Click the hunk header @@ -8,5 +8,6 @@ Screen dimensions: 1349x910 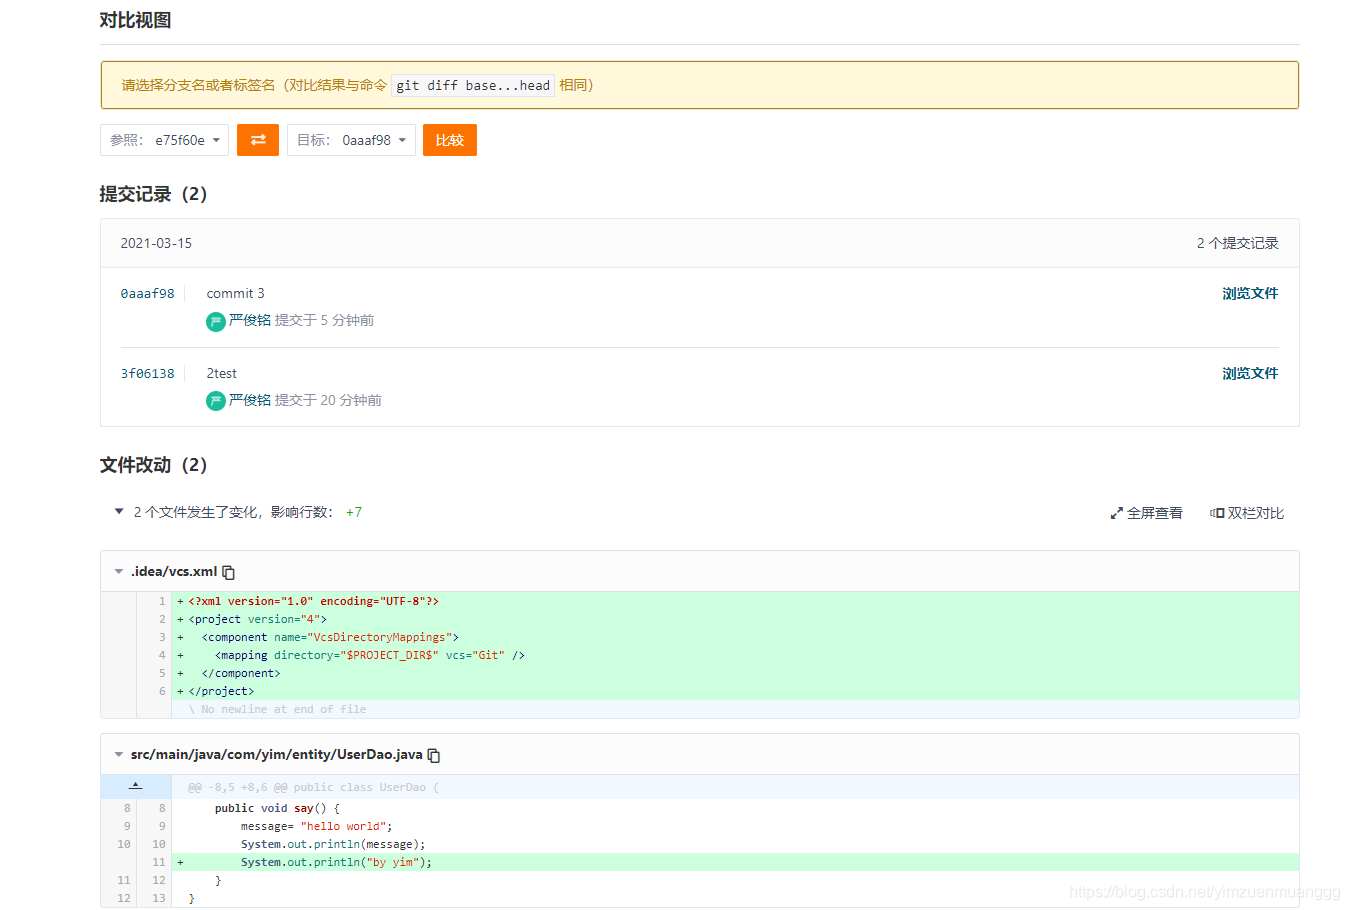tap(313, 787)
